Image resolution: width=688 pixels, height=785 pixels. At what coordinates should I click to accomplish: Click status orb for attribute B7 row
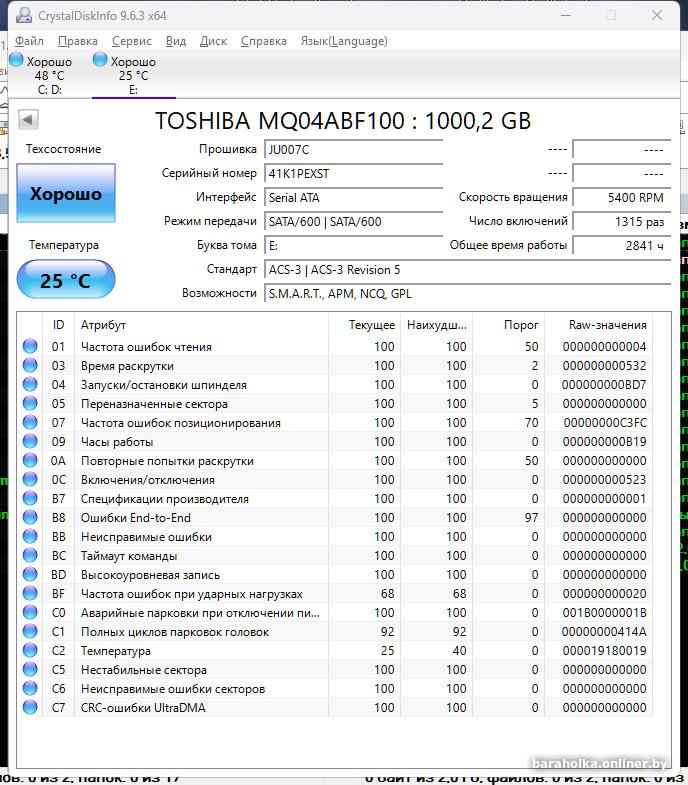tap(30, 498)
